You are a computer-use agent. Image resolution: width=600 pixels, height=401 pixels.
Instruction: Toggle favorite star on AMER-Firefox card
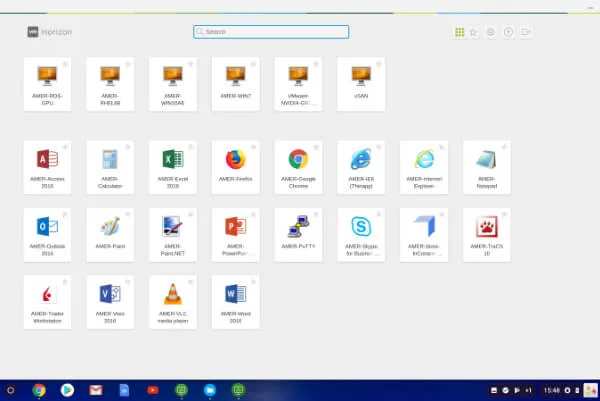tap(253, 147)
